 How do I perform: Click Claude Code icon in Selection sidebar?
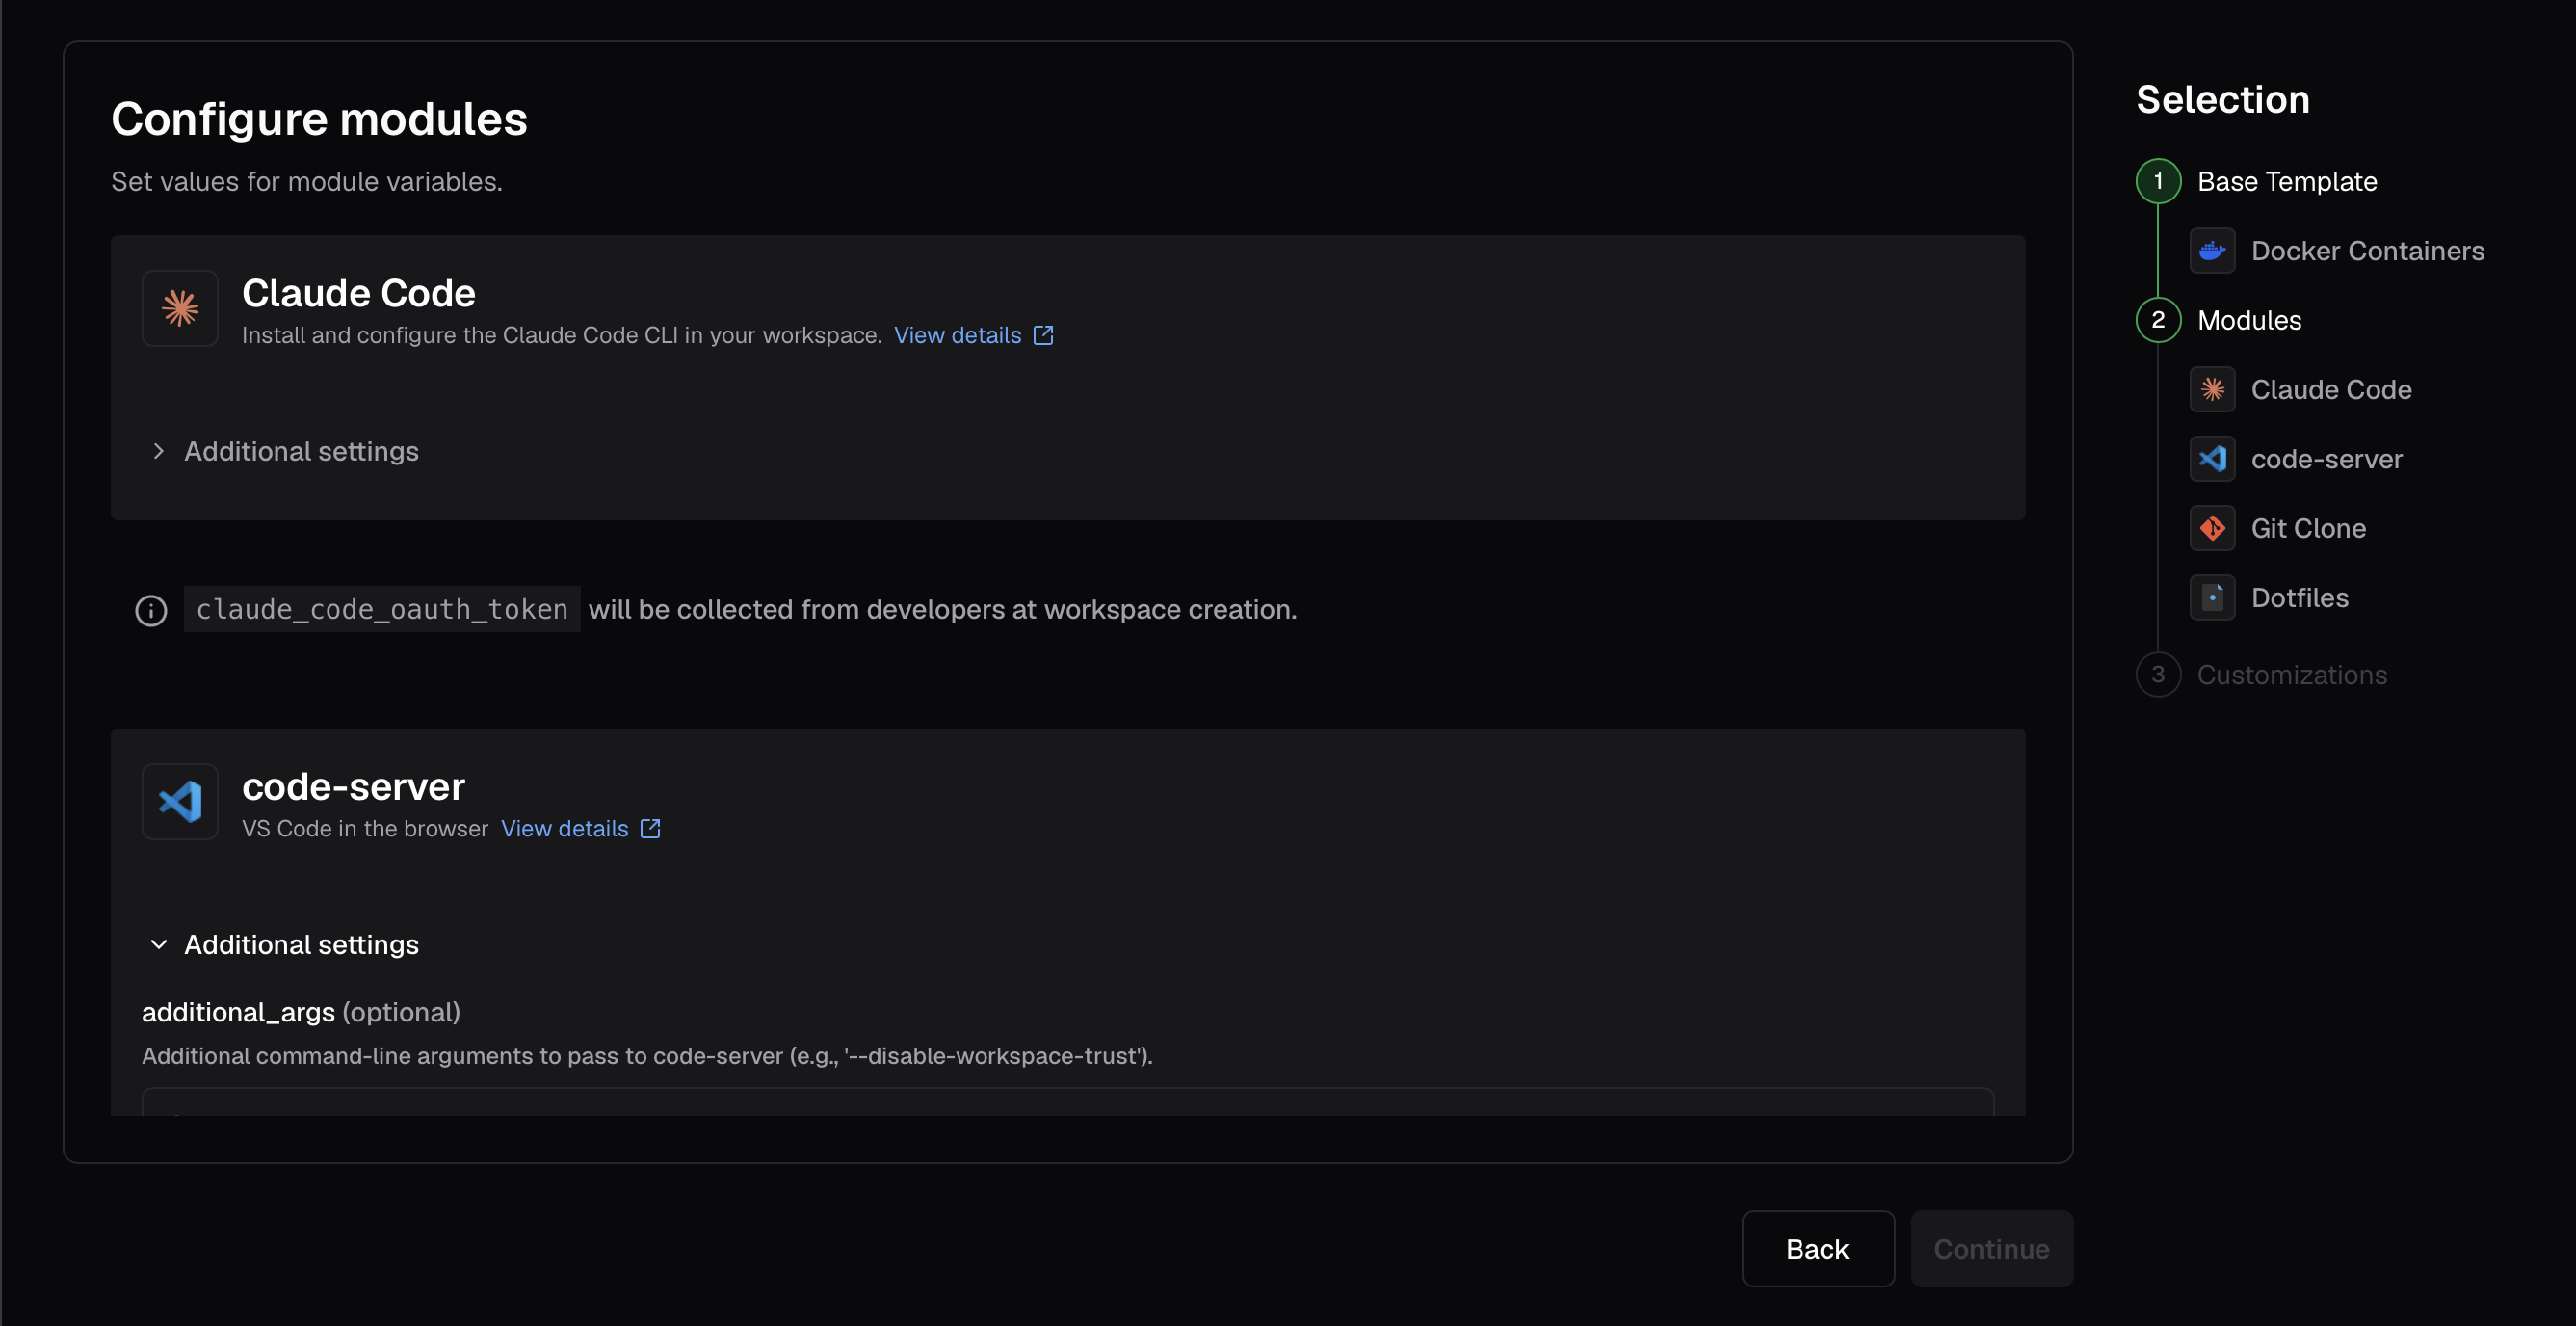pyautogui.click(x=2212, y=389)
